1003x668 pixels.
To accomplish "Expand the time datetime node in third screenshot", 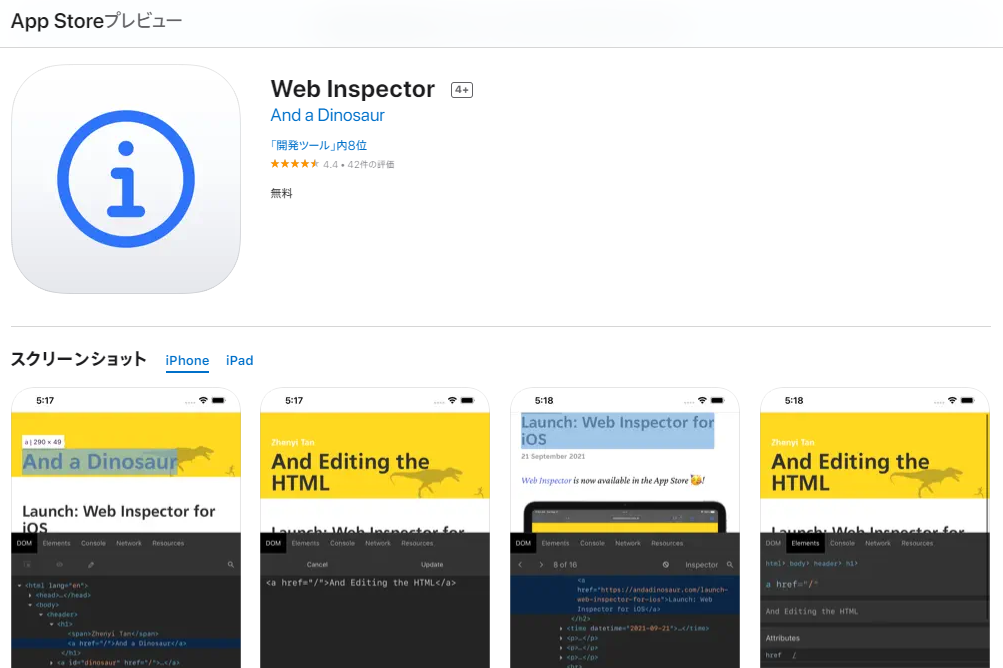I will click(x=561, y=628).
